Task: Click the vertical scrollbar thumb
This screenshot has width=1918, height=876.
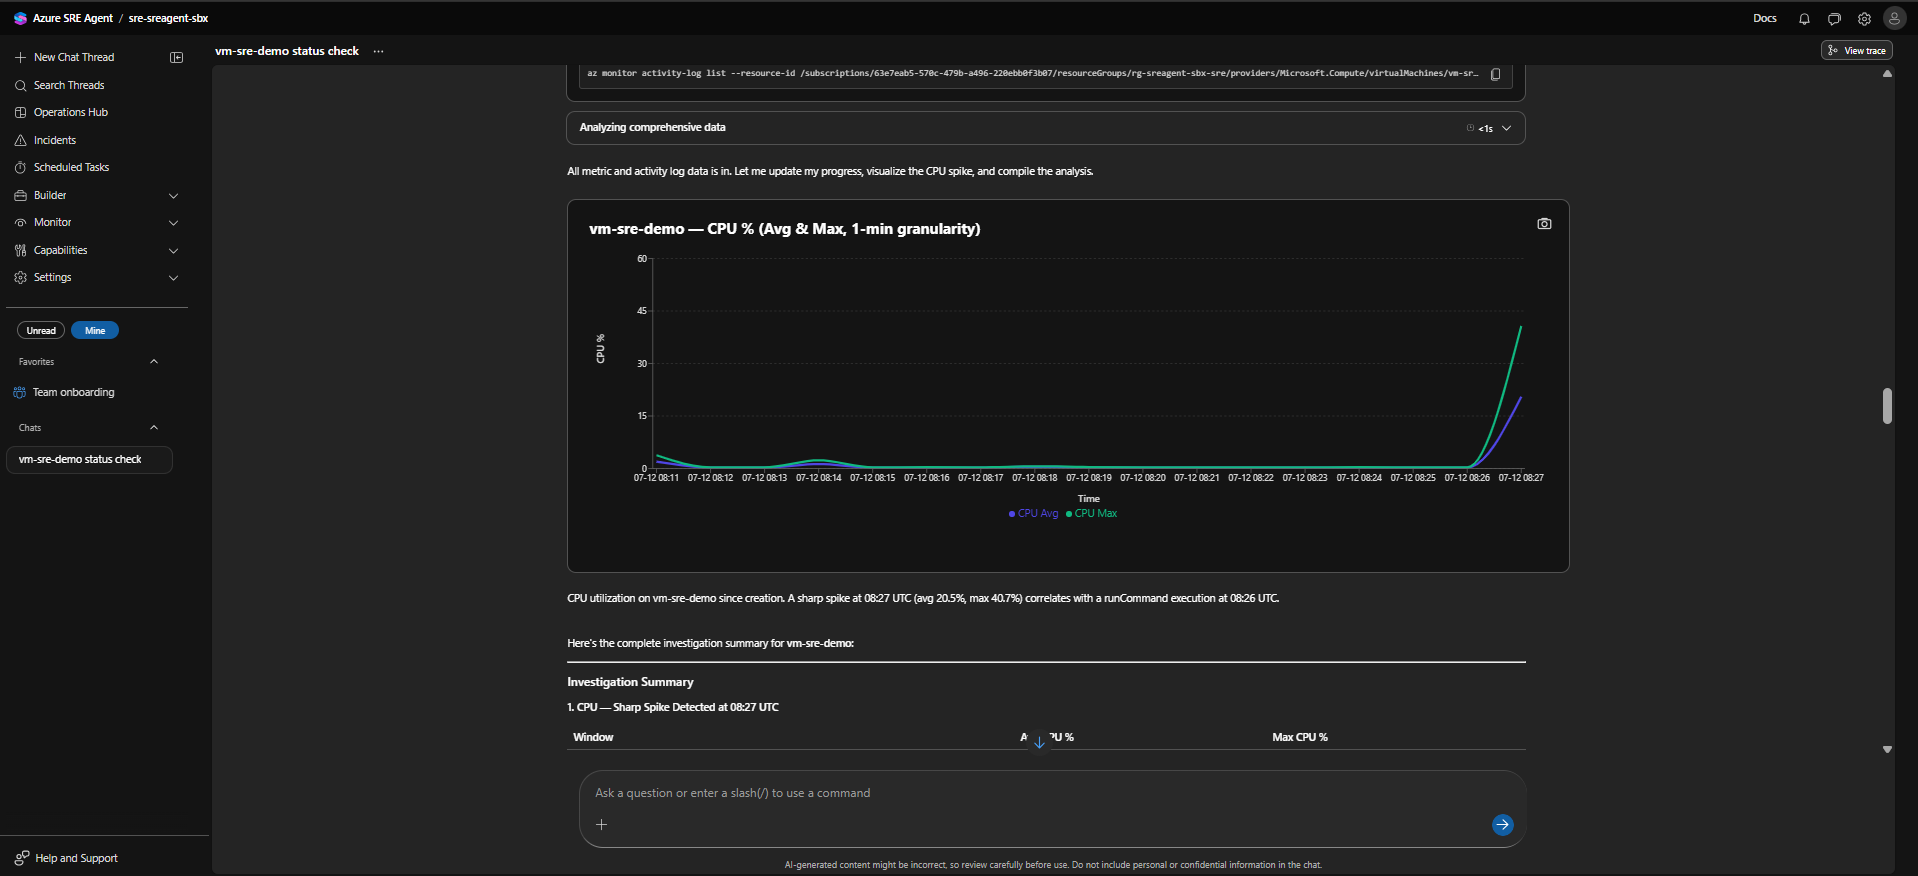Action: 1887,406
